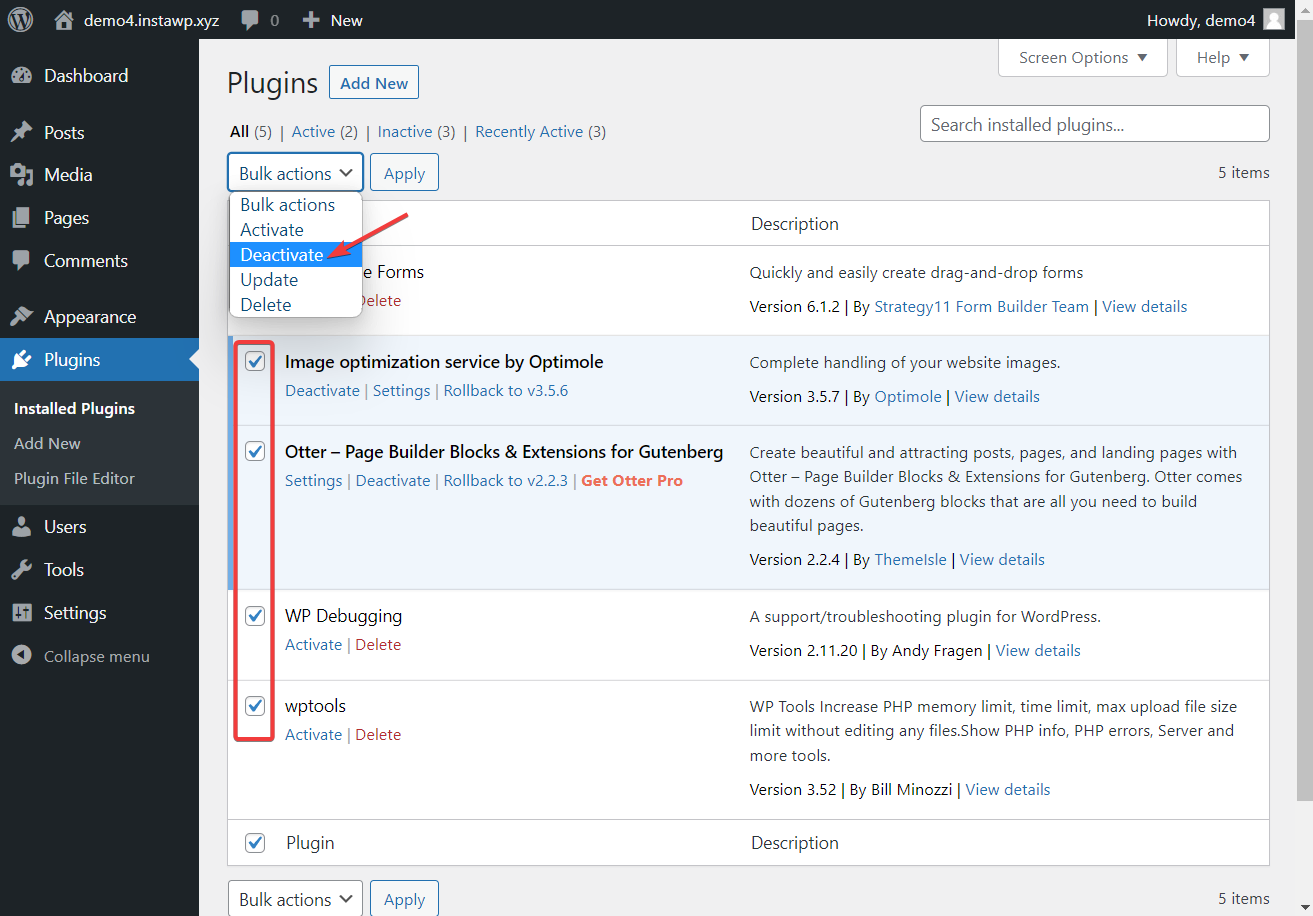Screen dimensions: 1313x916
Task: Uncheck the WP Debugging plugin checkbox
Action: tap(255, 616)
